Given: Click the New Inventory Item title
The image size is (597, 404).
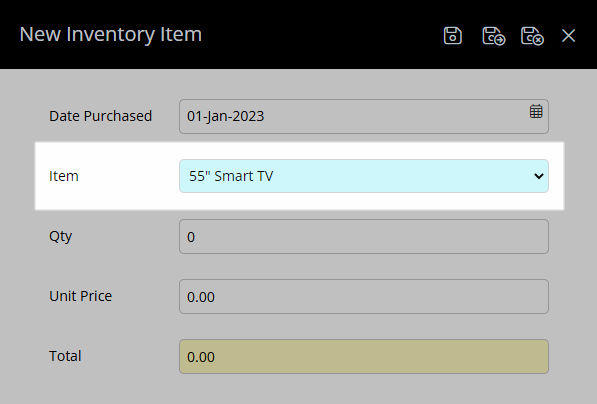Looking at the screenshot, I should [x=110, y=34].
